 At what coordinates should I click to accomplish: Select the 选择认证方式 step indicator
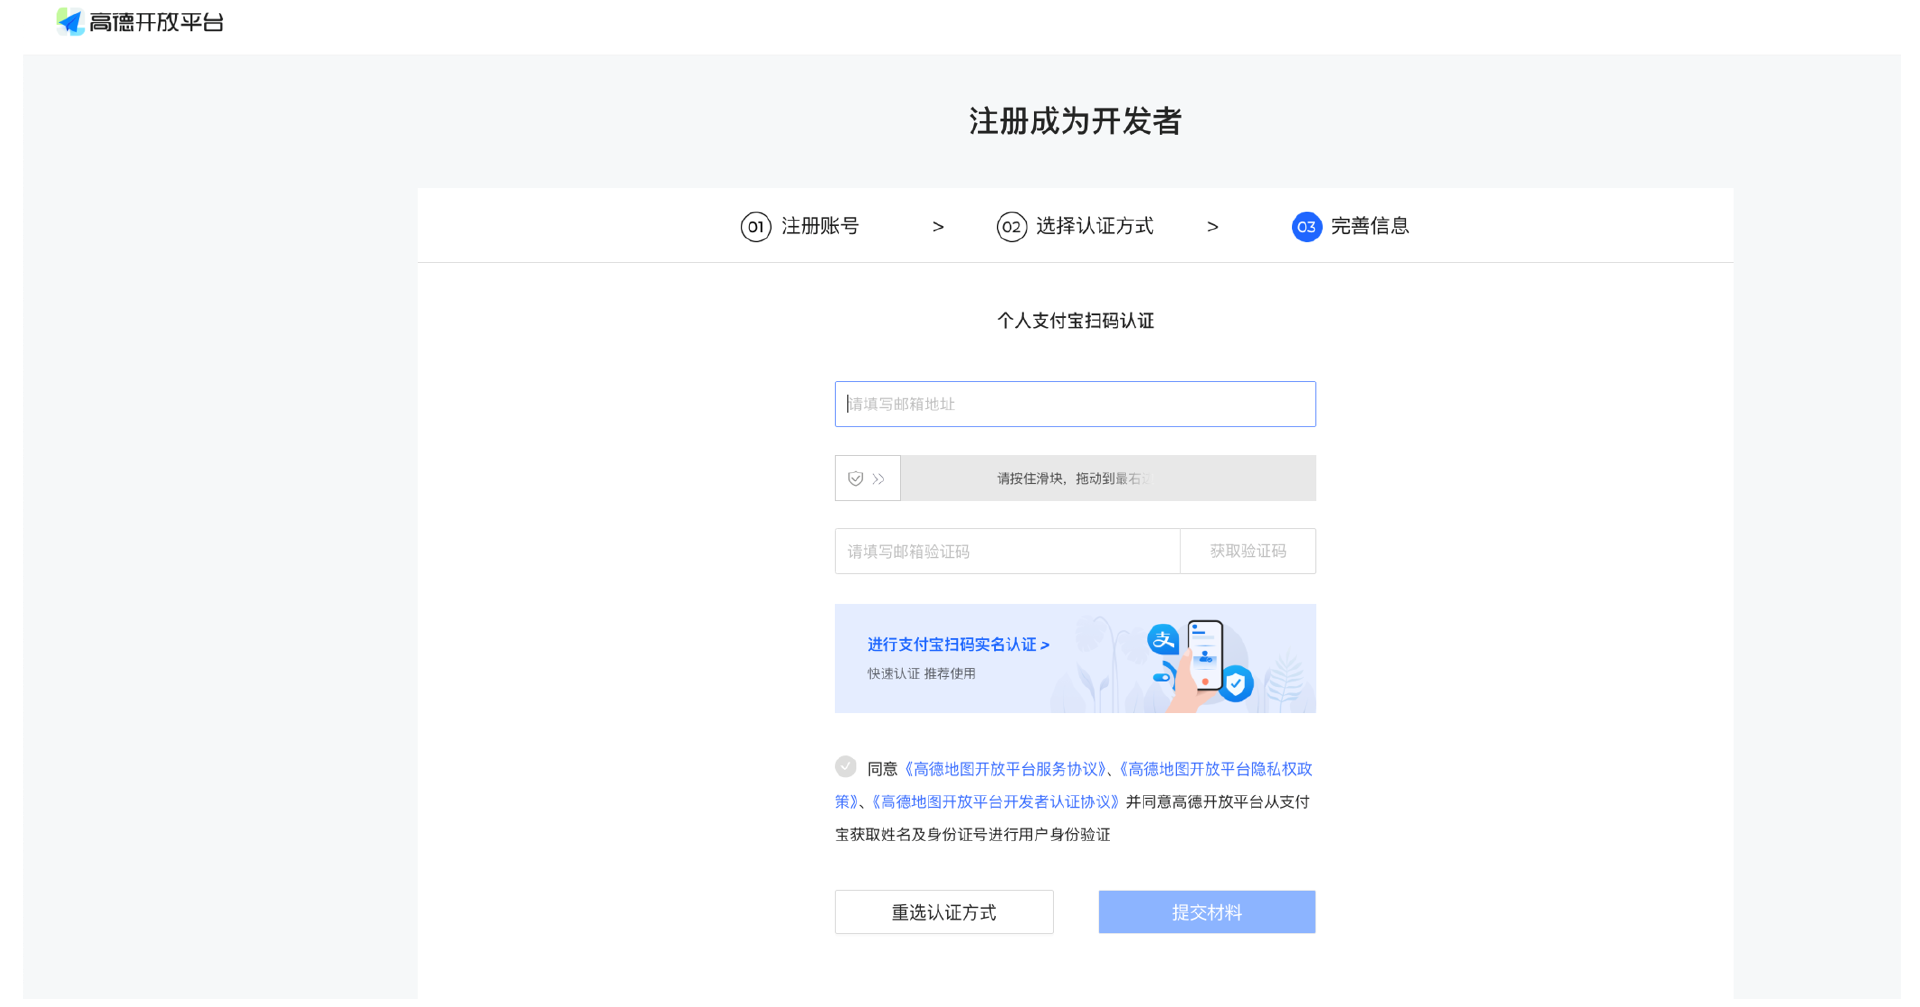[x=1075, y=227]
